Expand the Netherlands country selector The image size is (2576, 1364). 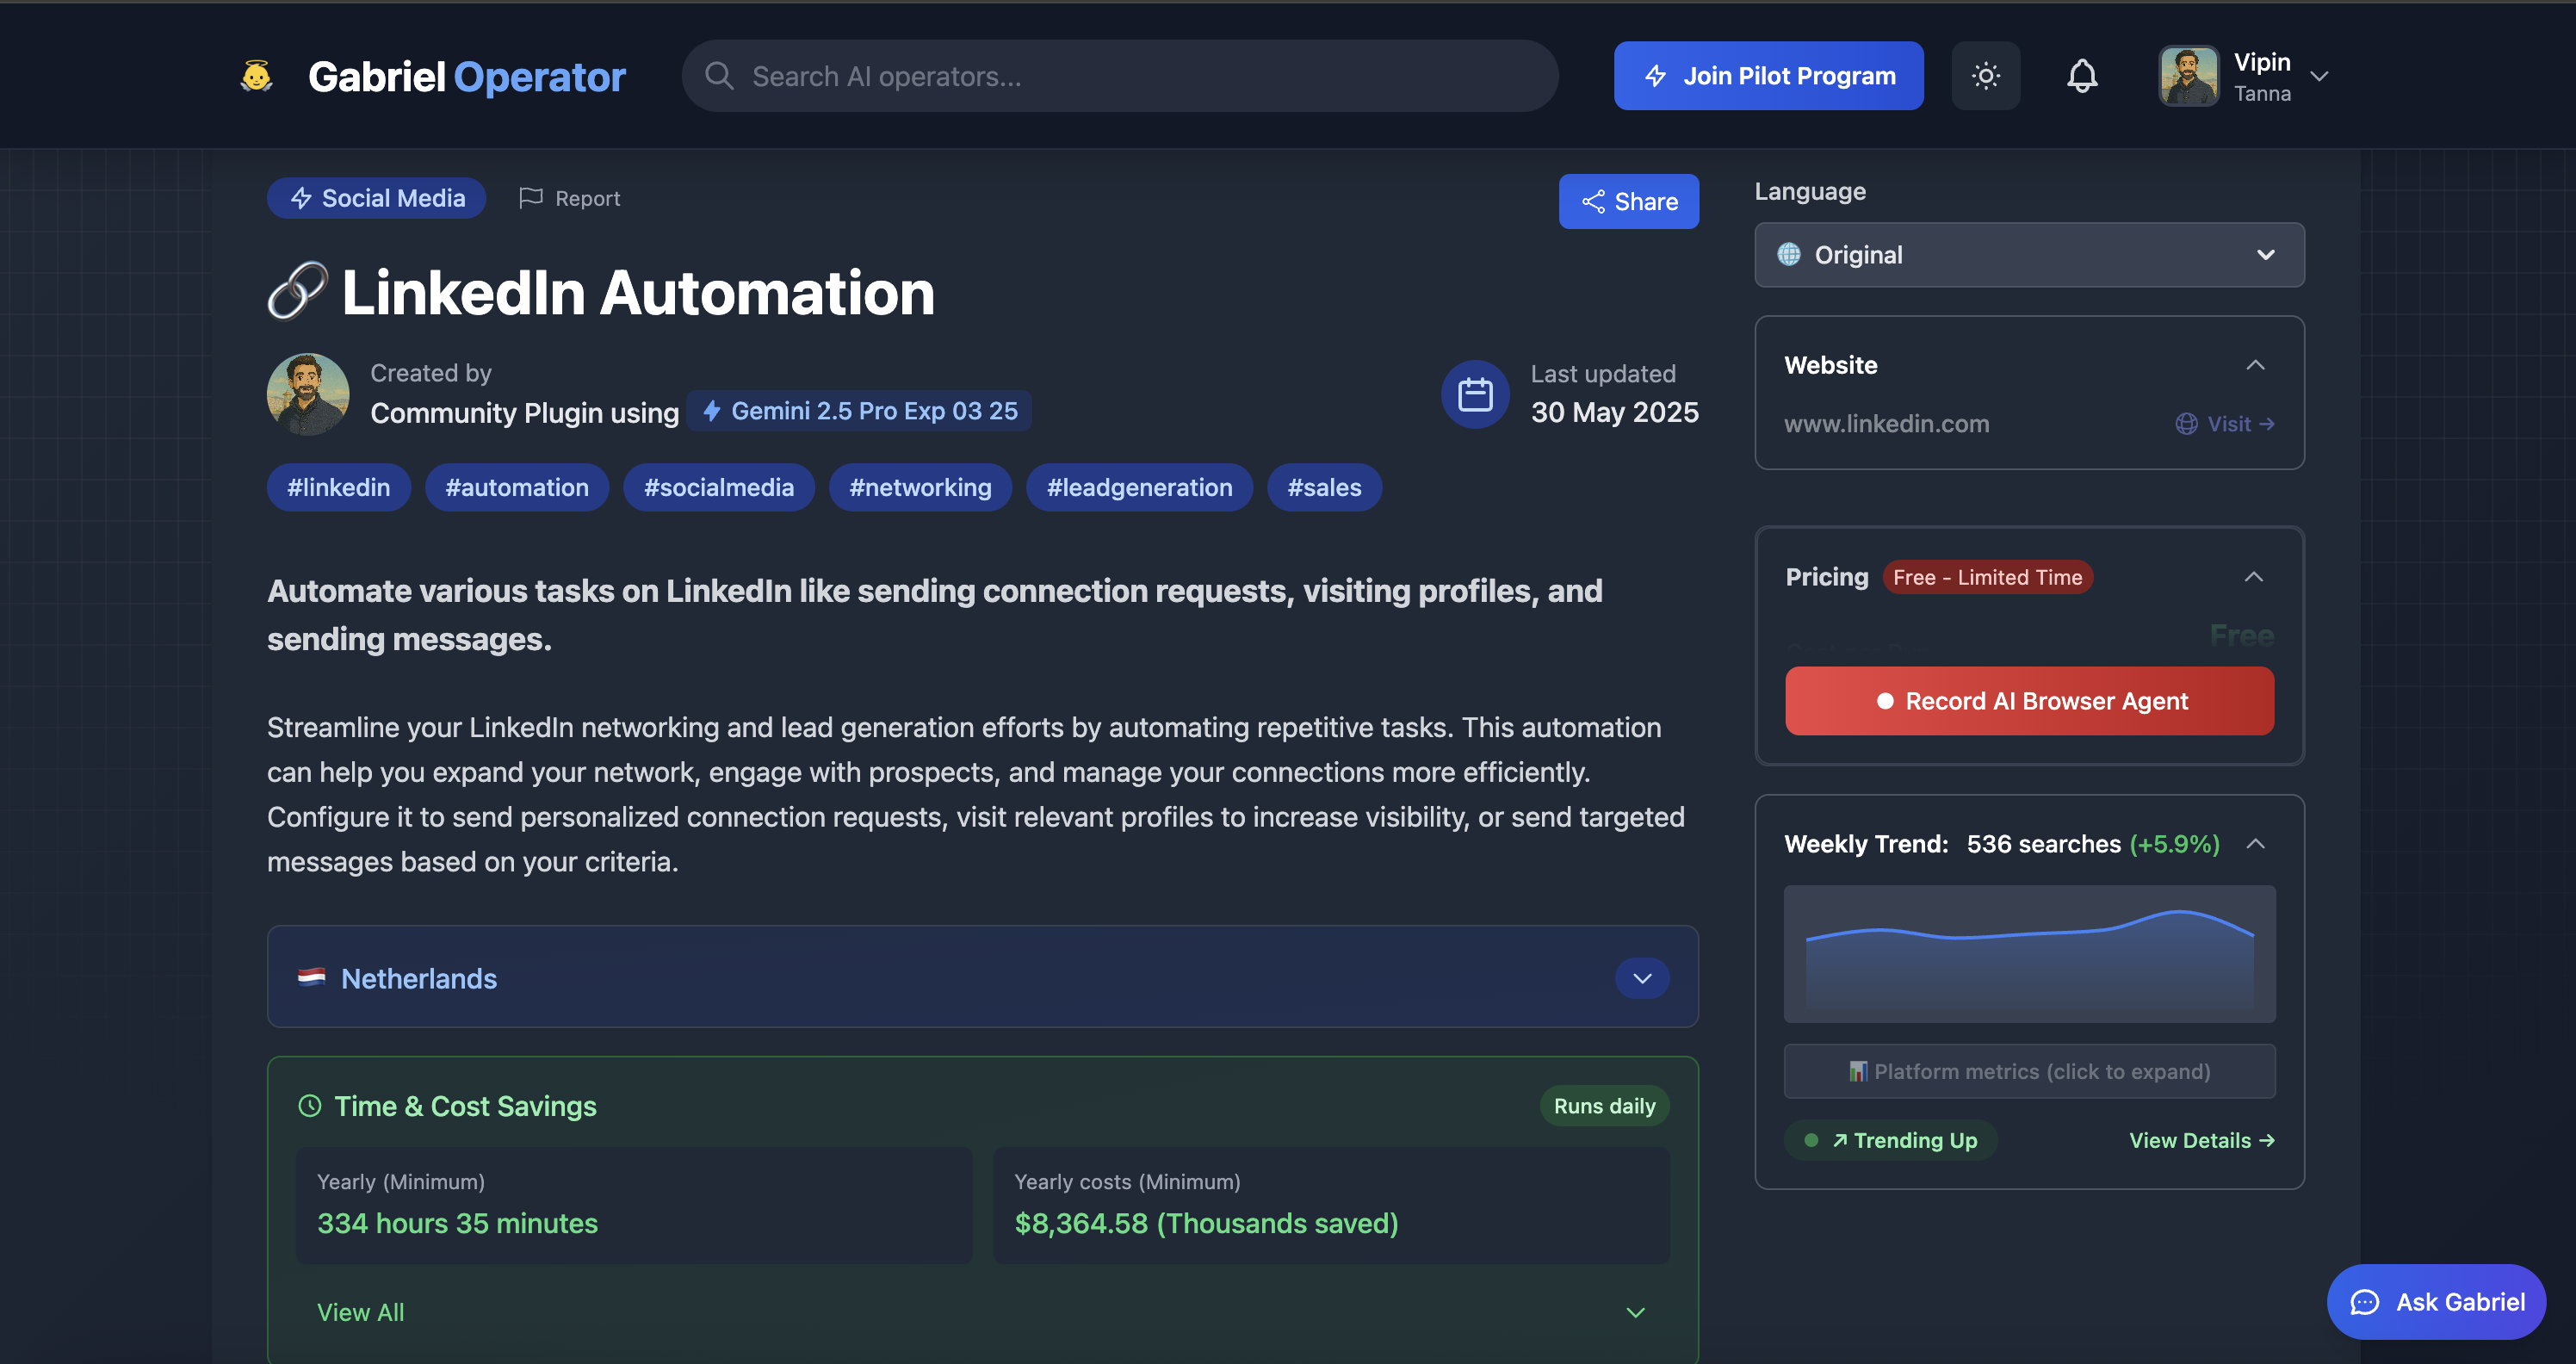pyautogui.click(x=1641, y=978)
